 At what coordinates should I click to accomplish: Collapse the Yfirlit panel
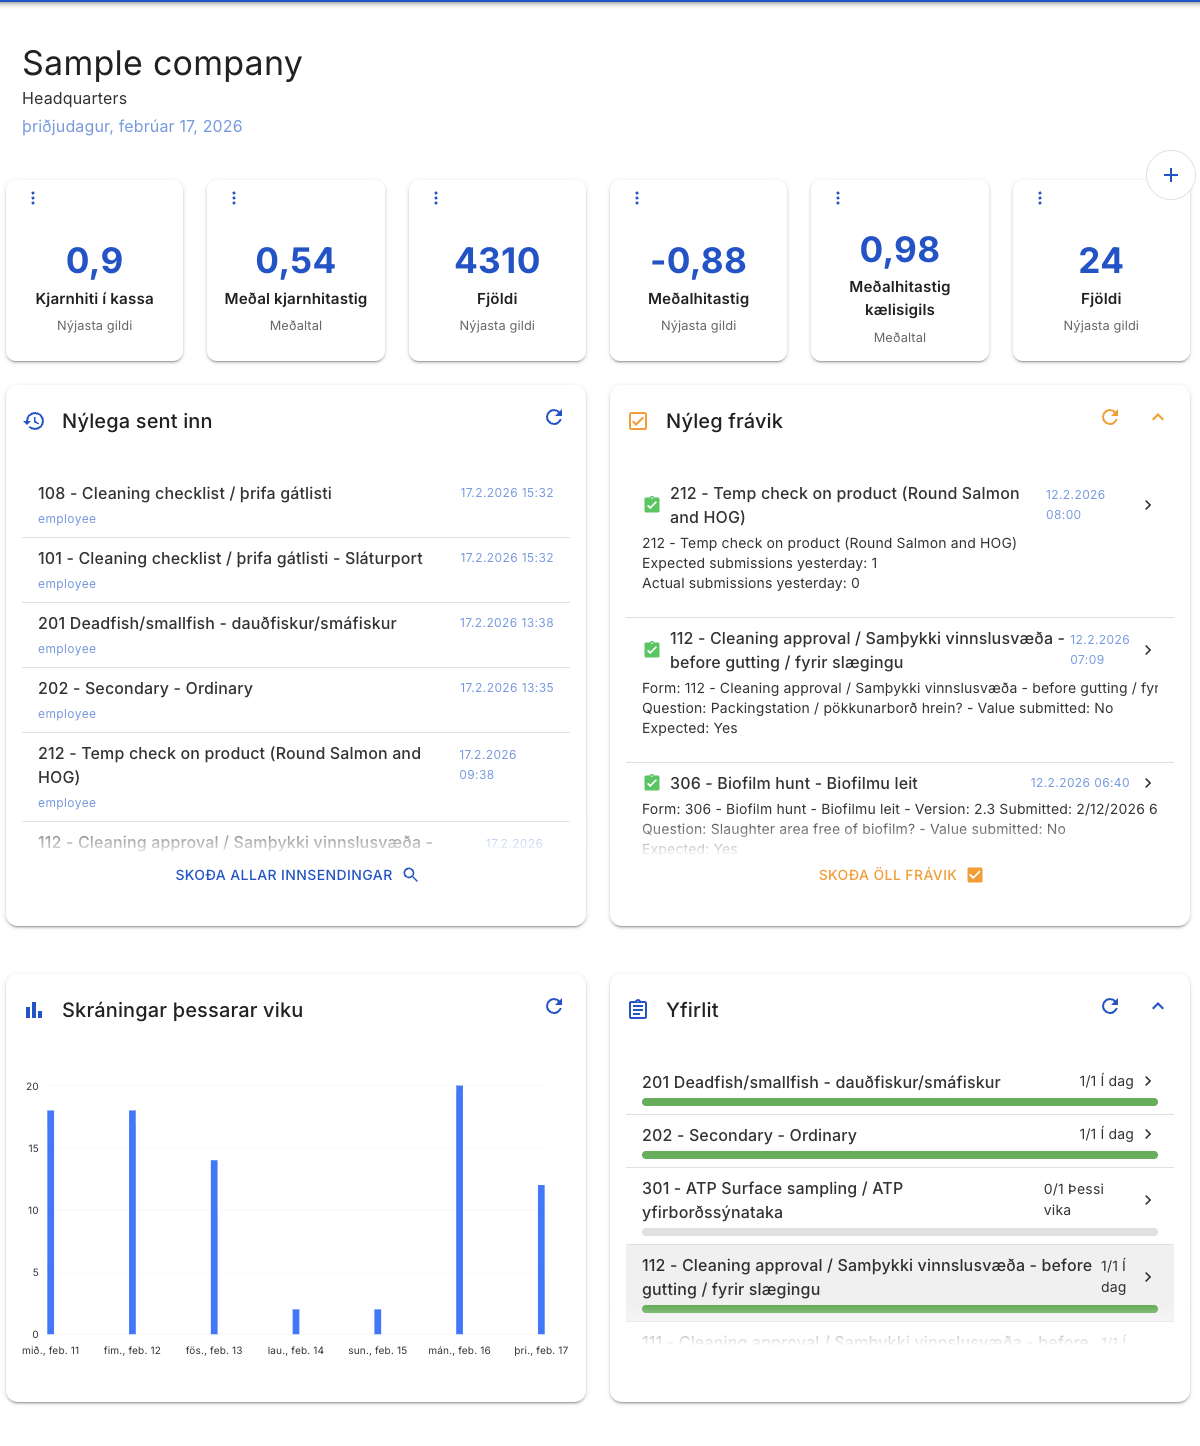(x=1158, y=1006)
